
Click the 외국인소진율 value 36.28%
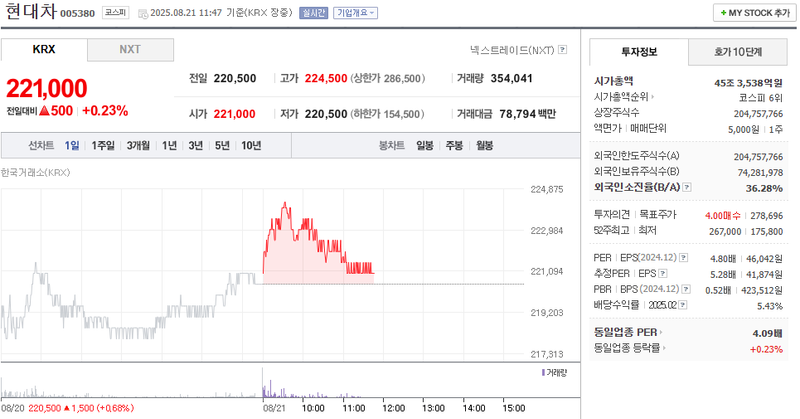pos(764,188)
